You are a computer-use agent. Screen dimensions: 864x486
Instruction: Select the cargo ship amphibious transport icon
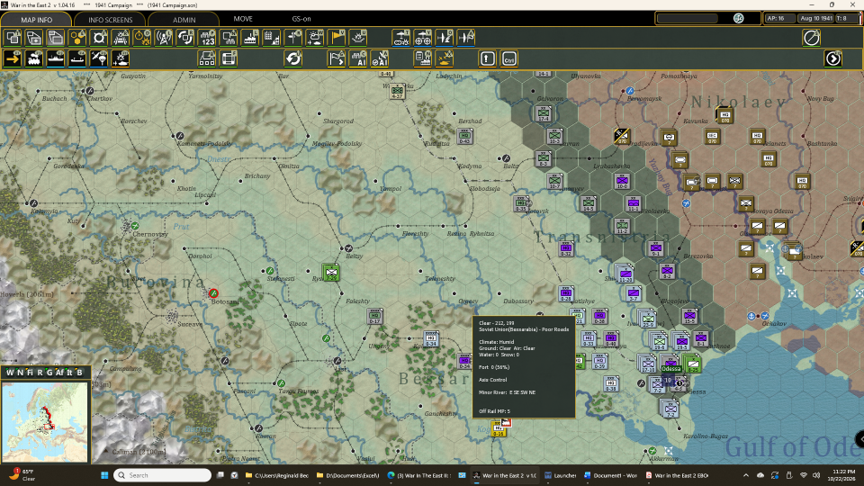click(77, 58)
